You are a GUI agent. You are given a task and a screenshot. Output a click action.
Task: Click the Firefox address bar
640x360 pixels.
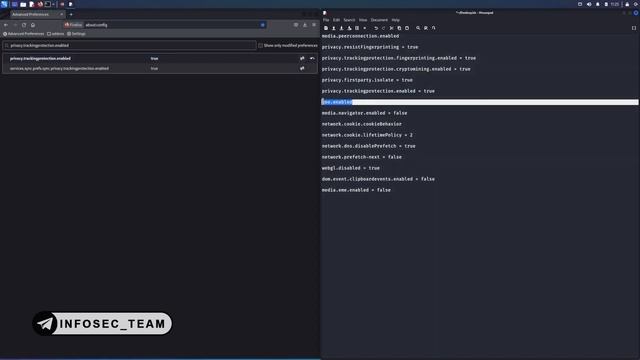pos(165,25)
